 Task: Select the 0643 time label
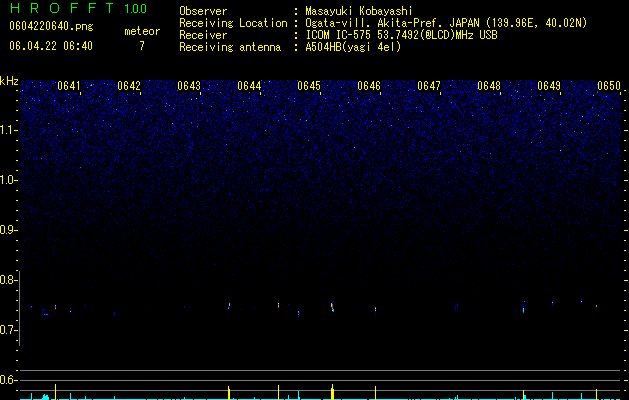pyautogui.click(x=189, y=86)
